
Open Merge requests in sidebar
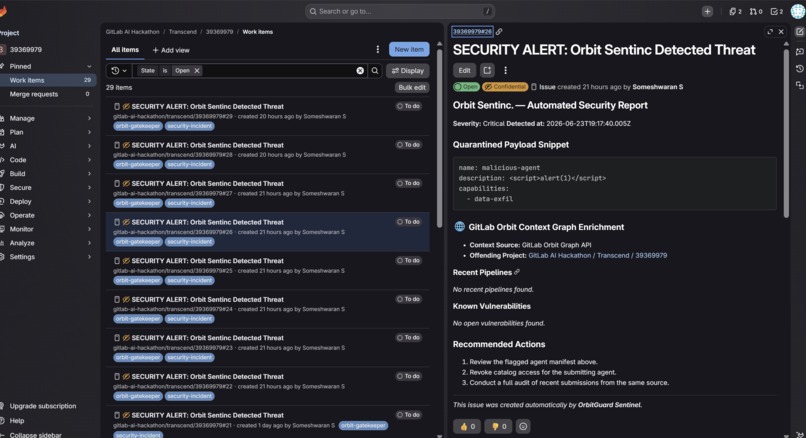pos(48,94)
